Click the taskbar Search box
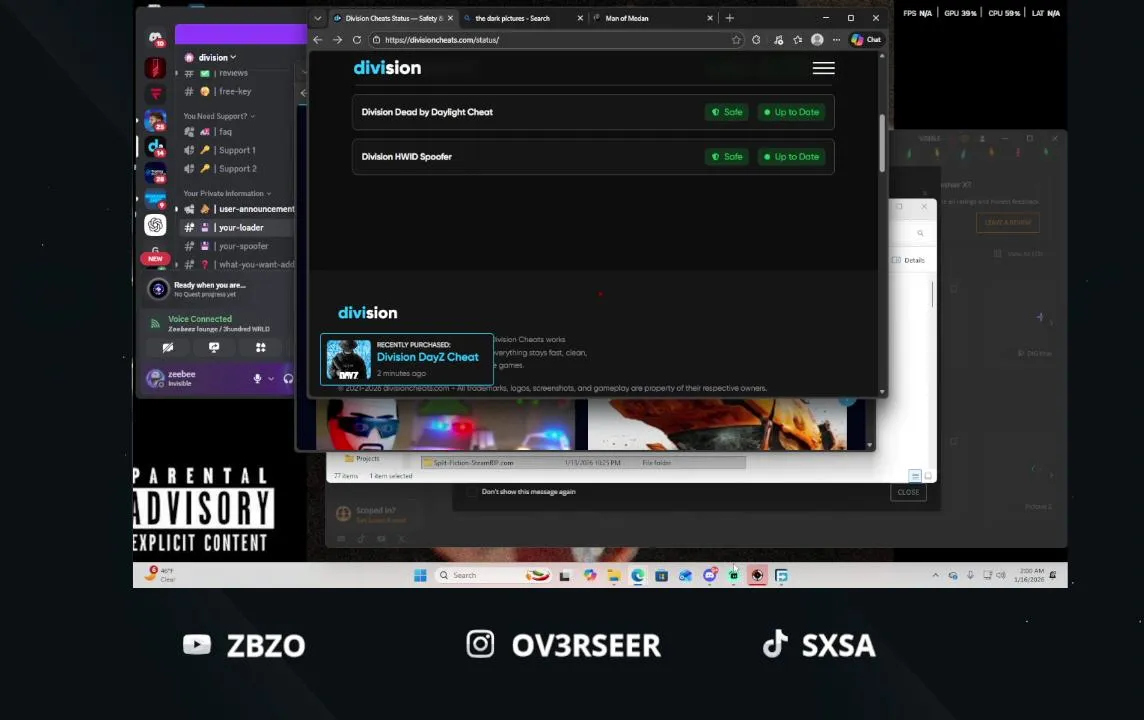The width and height of the screenshot is (1144, 720). [x=492, y=576]
